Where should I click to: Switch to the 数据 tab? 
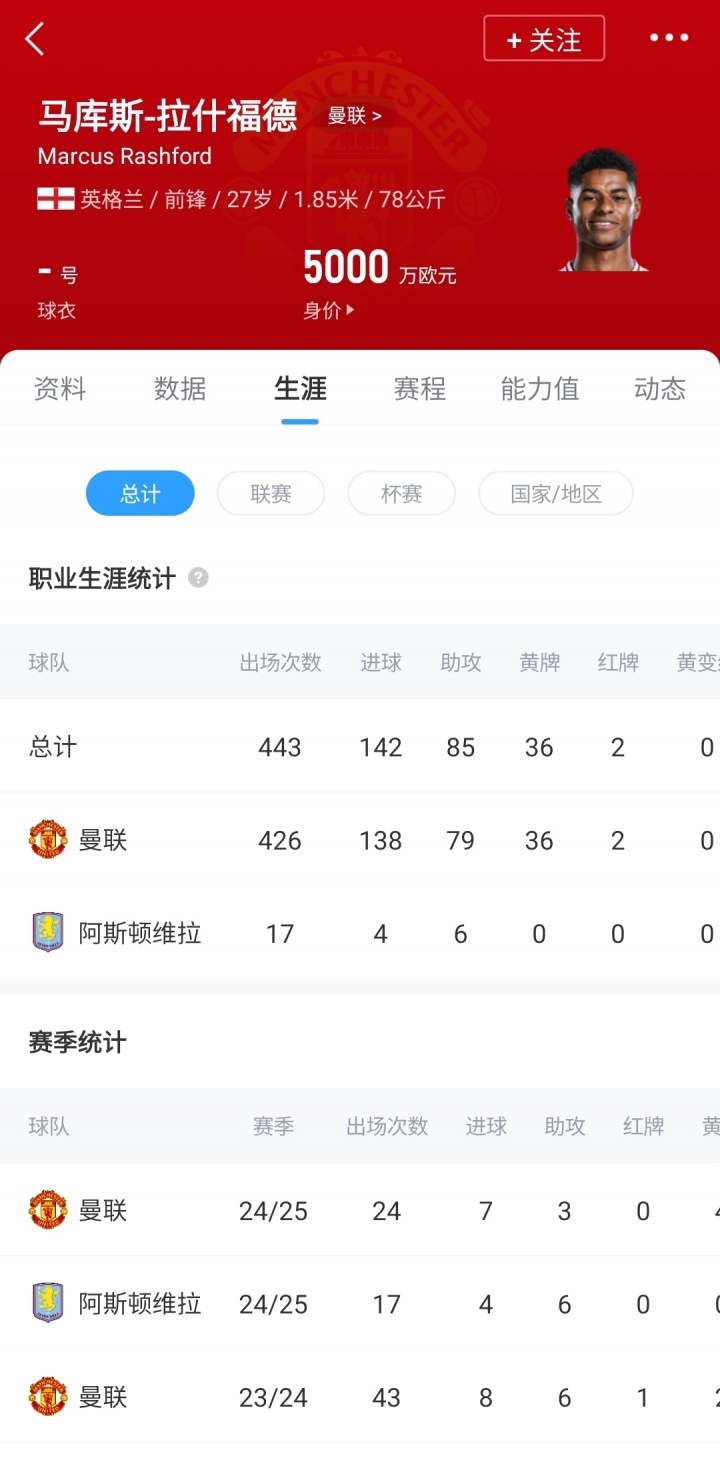click(x=180, y=389)
